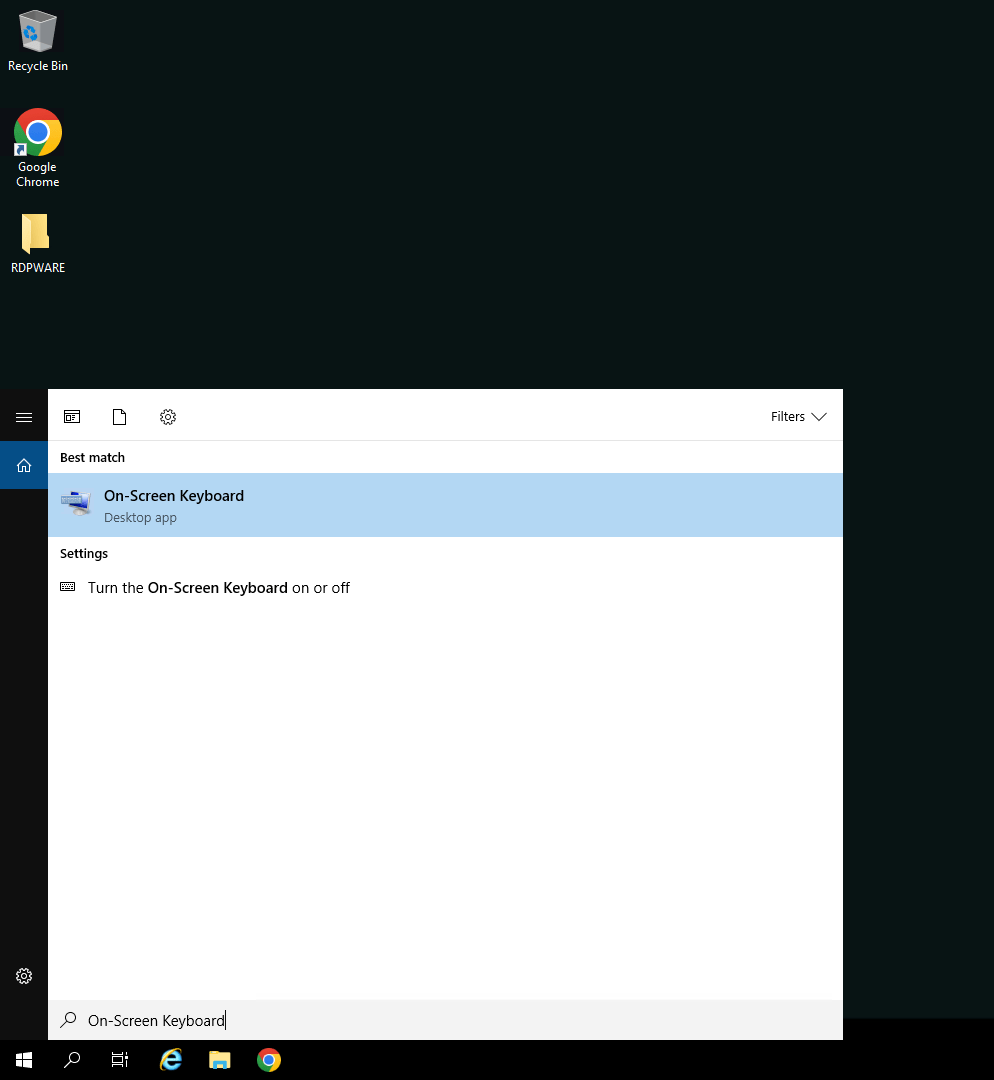
Task: Click keyboard icon beside settings result
Action: coord(68,587)
